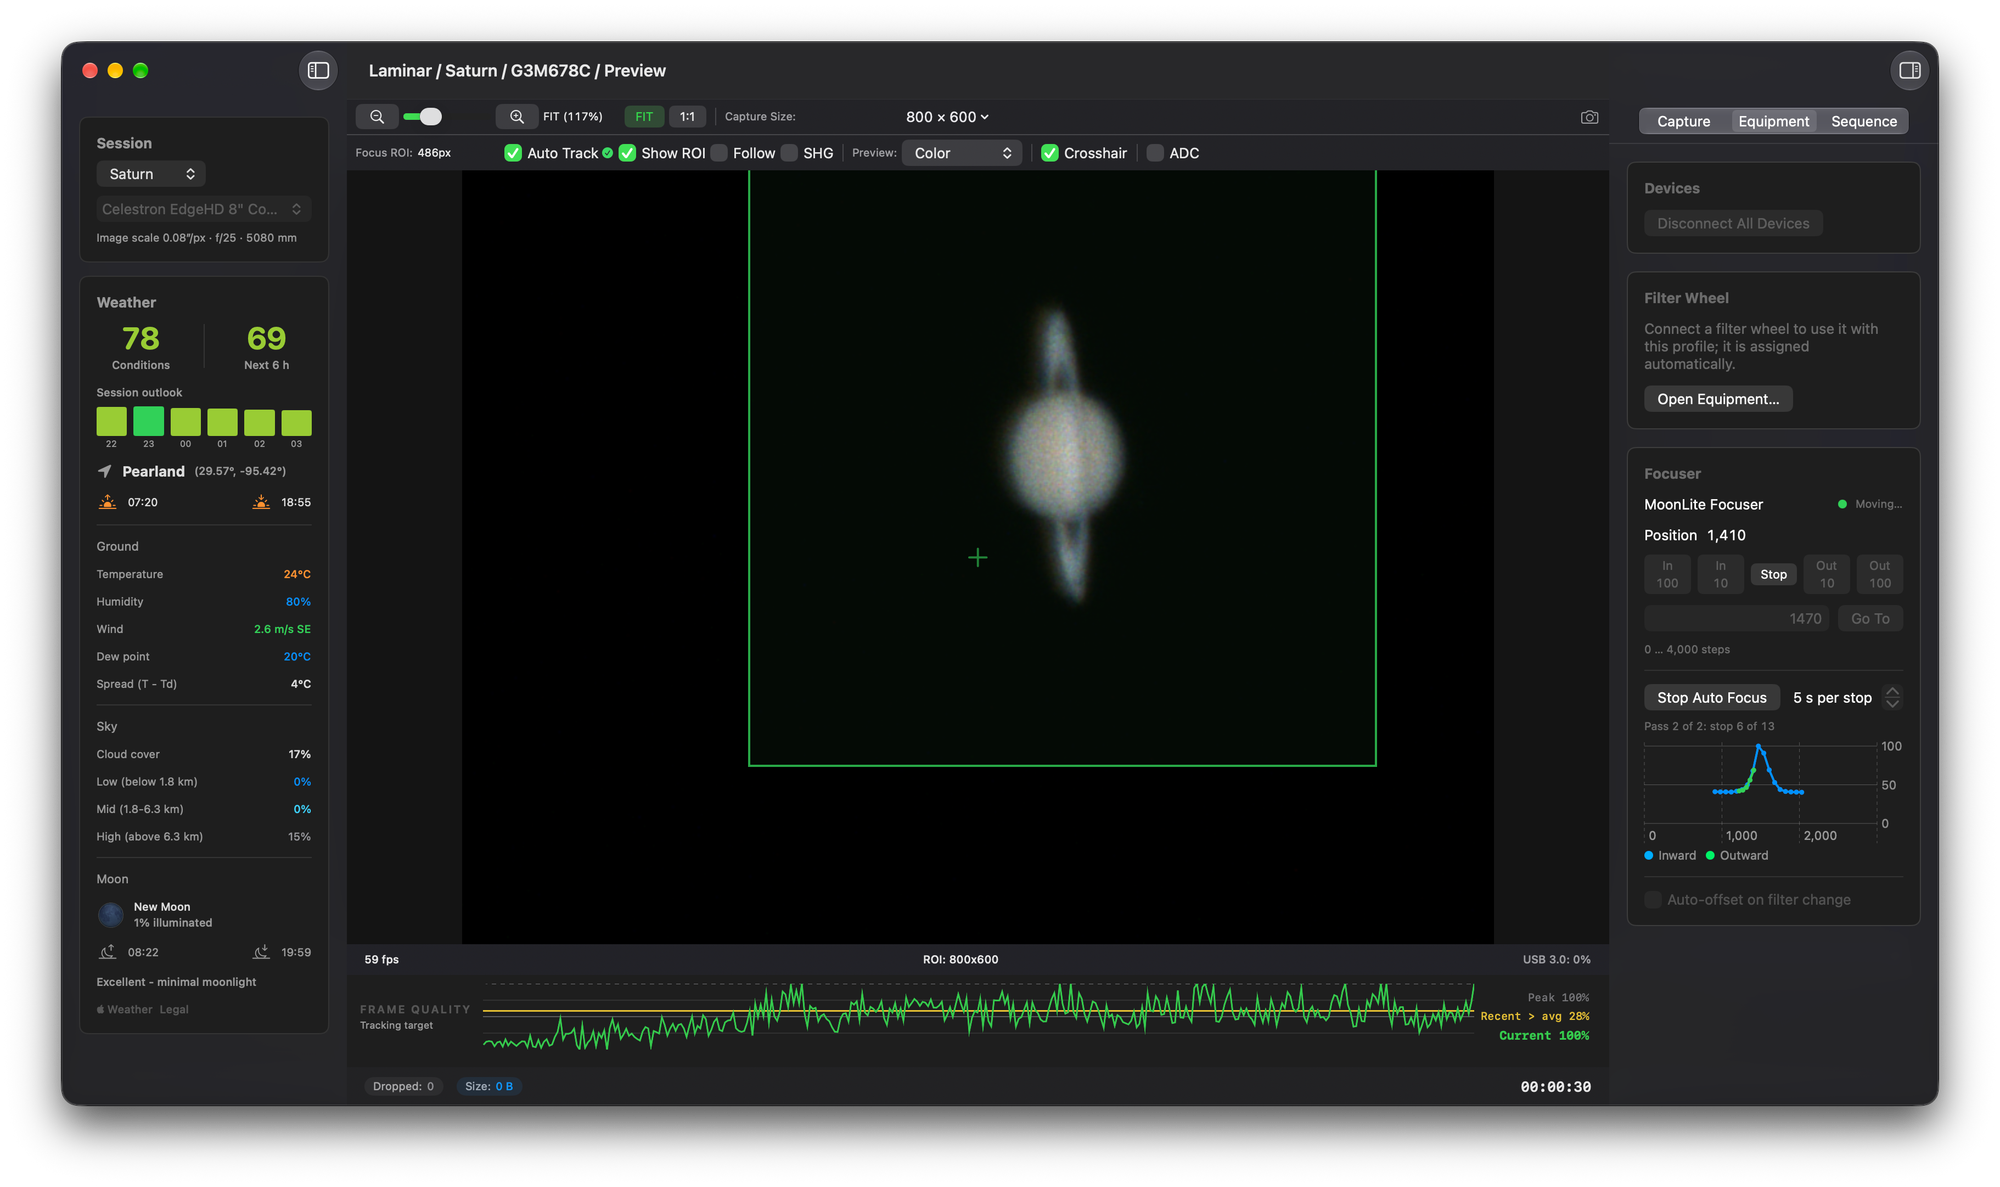Viewport: 2000px width, 1187px height.
Task: Click the Apple Weather attribution logo
Action: pos(100,1009)
